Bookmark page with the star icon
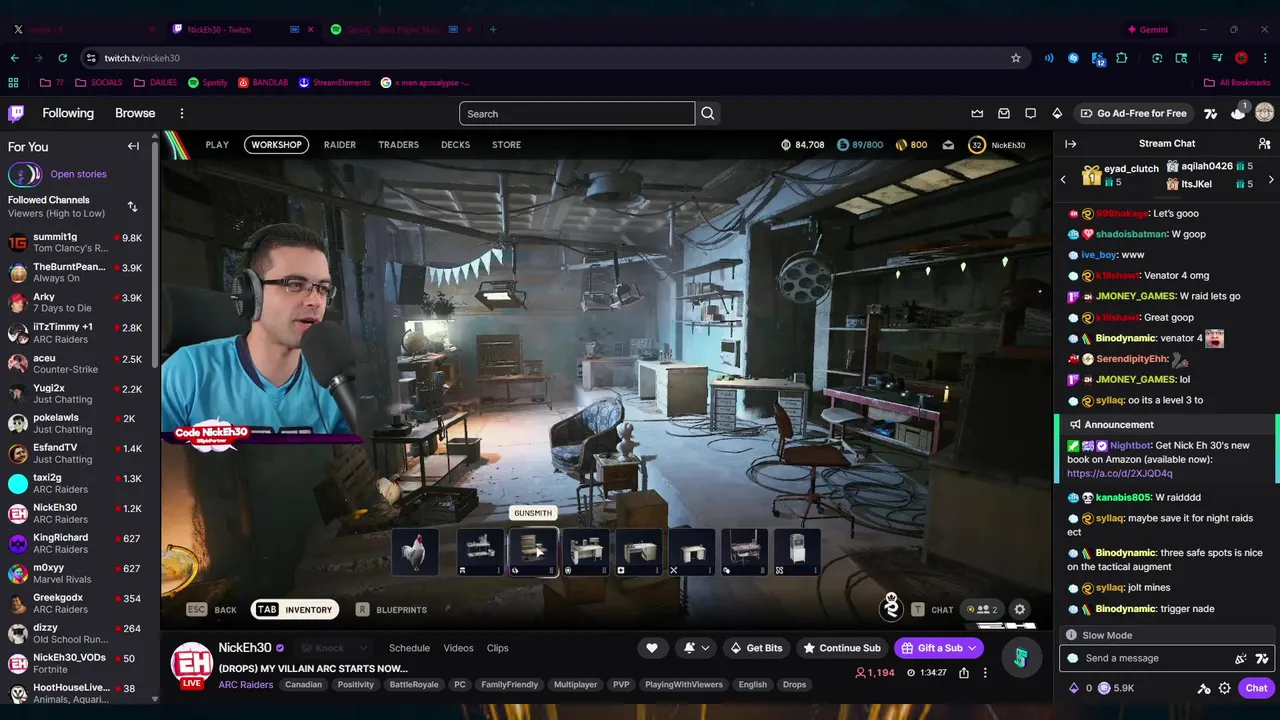Image resolution: width=1280 pixels, height=720 pixels. click(1016, 58)
